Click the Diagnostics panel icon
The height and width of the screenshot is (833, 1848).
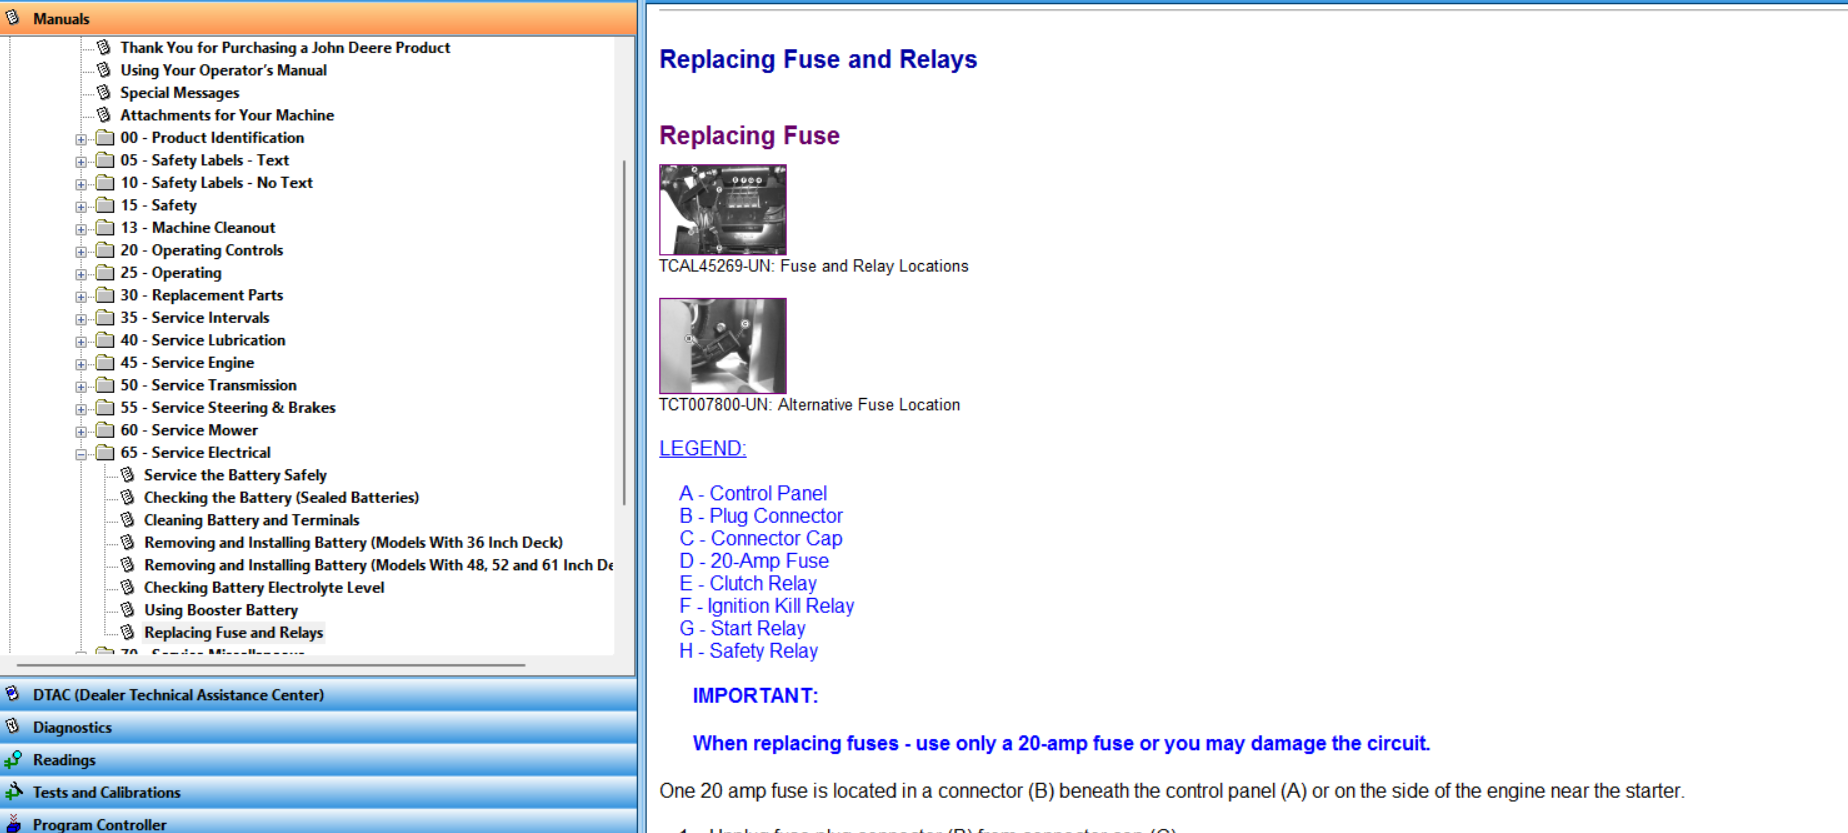14,727
